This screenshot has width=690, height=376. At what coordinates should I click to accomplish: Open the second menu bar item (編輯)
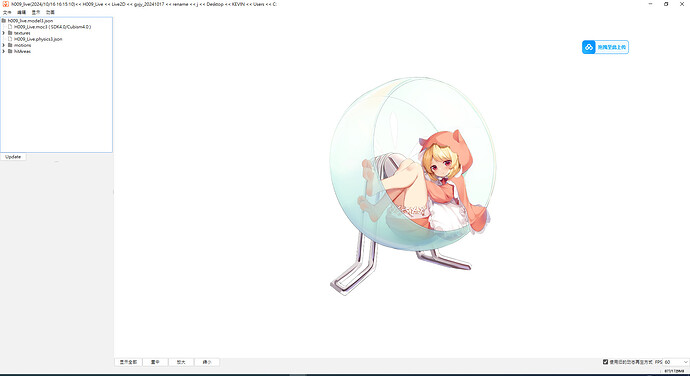[22, 12]
